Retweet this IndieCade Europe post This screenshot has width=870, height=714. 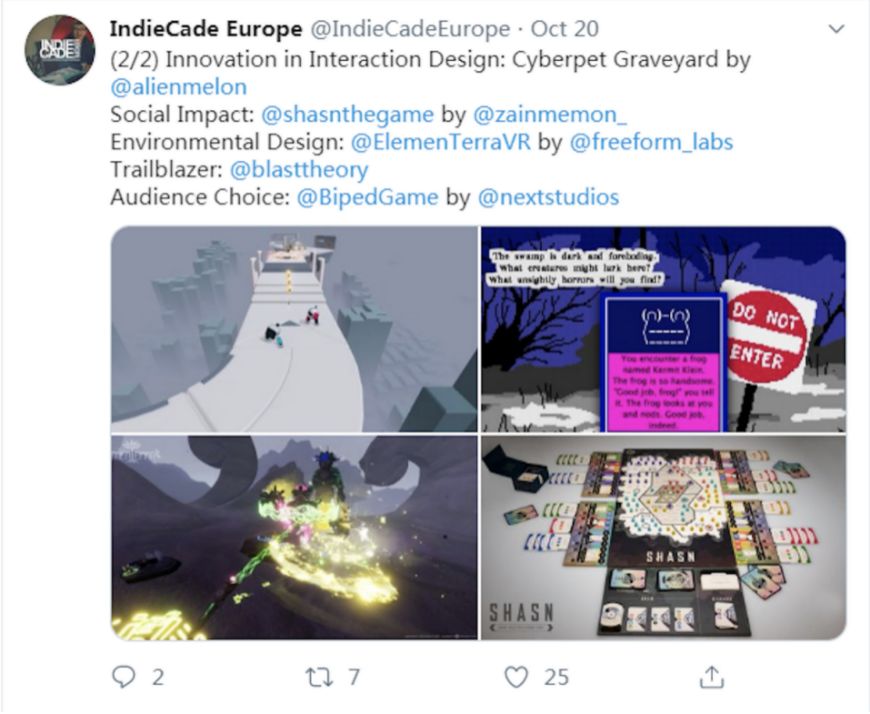coord(319,677)
